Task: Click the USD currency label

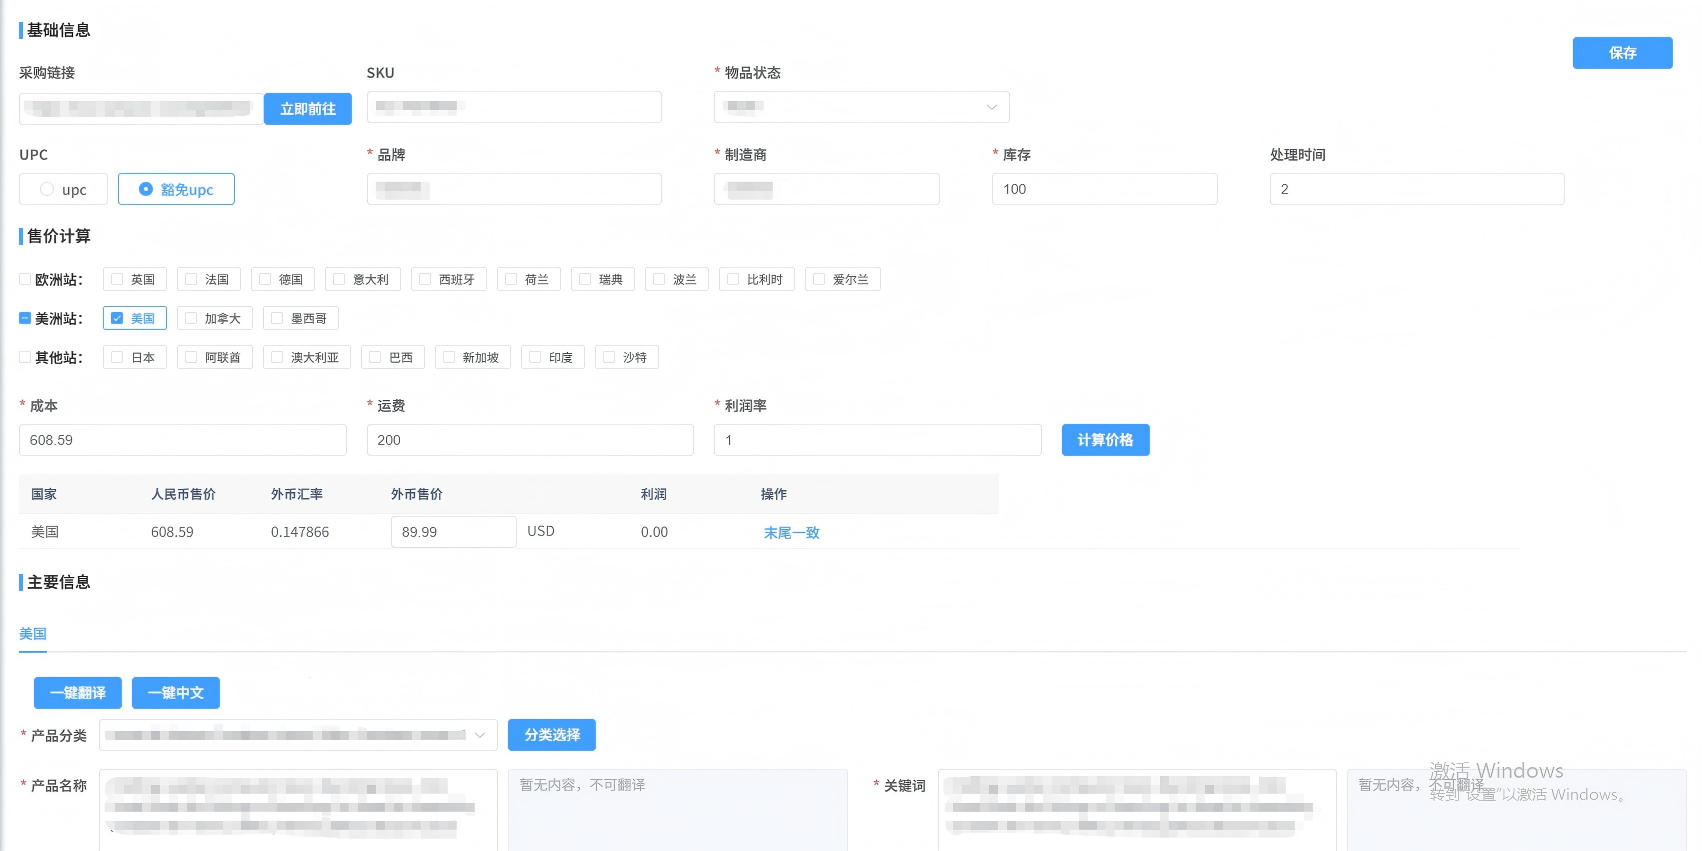Action: 541,531
